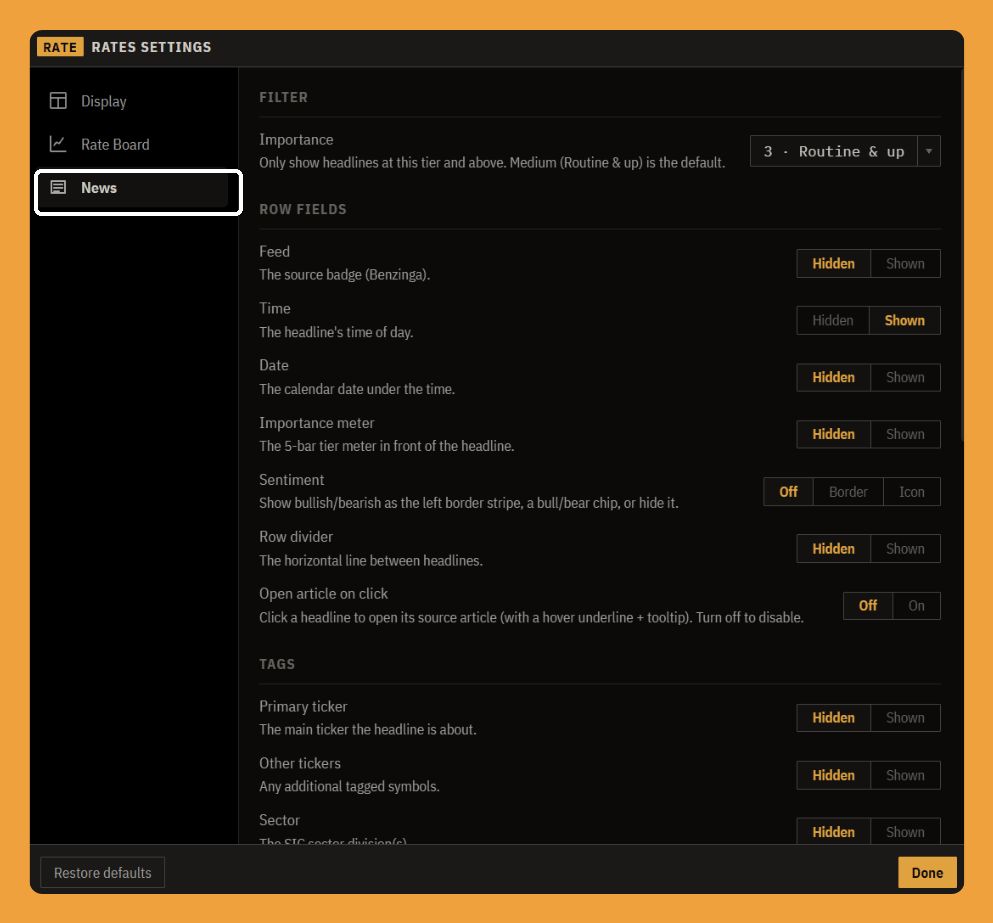Set Feed to Hidden

point(833,264)
